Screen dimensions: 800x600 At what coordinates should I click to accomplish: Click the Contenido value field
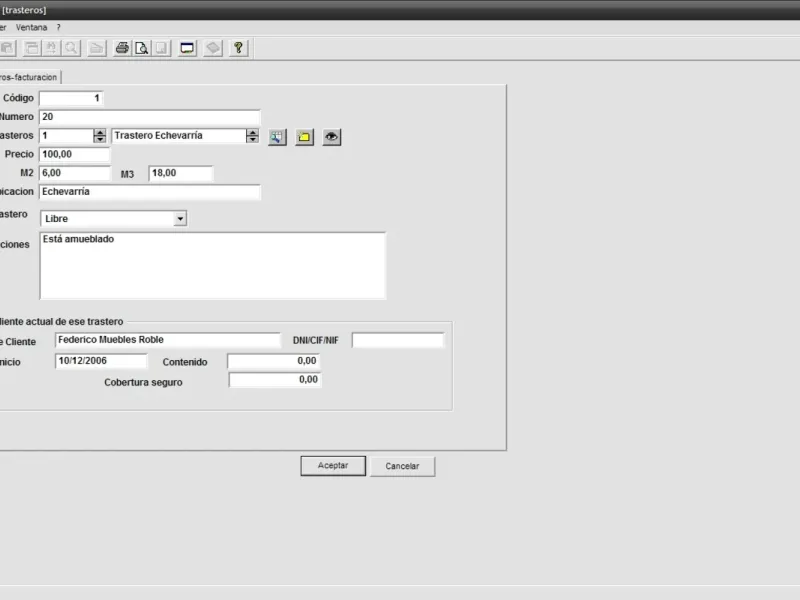click(274, 361)
